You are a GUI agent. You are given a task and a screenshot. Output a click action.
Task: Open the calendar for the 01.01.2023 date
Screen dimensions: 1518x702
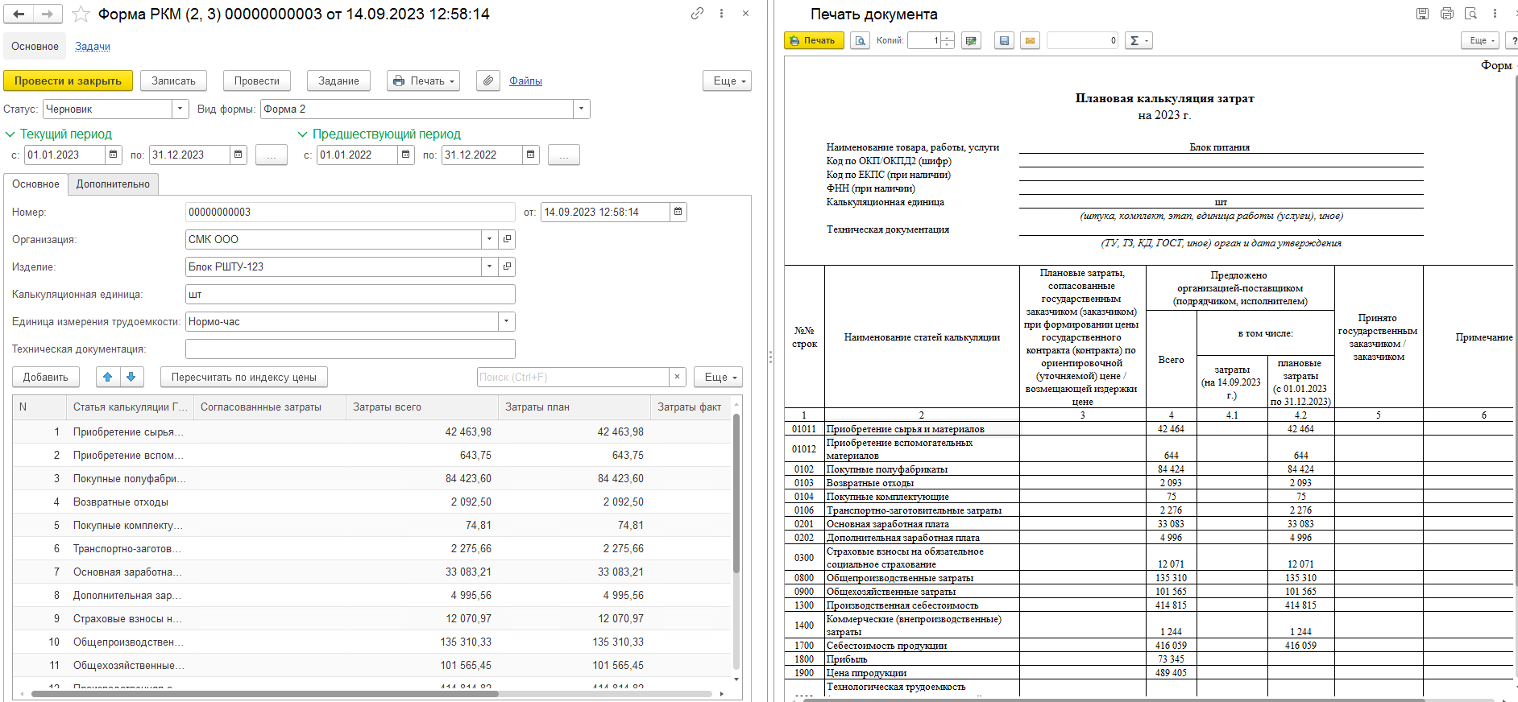point(113,155)
